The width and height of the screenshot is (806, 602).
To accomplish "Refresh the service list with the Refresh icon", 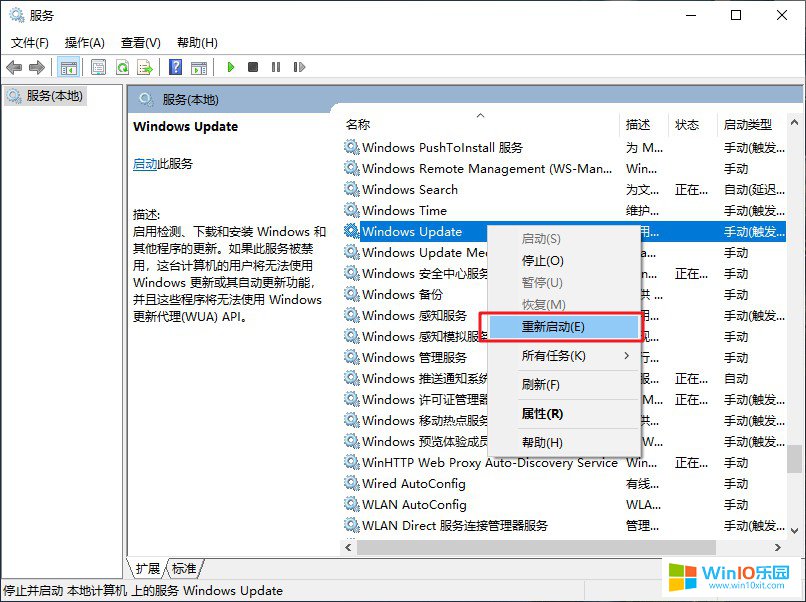I will 122,67.
